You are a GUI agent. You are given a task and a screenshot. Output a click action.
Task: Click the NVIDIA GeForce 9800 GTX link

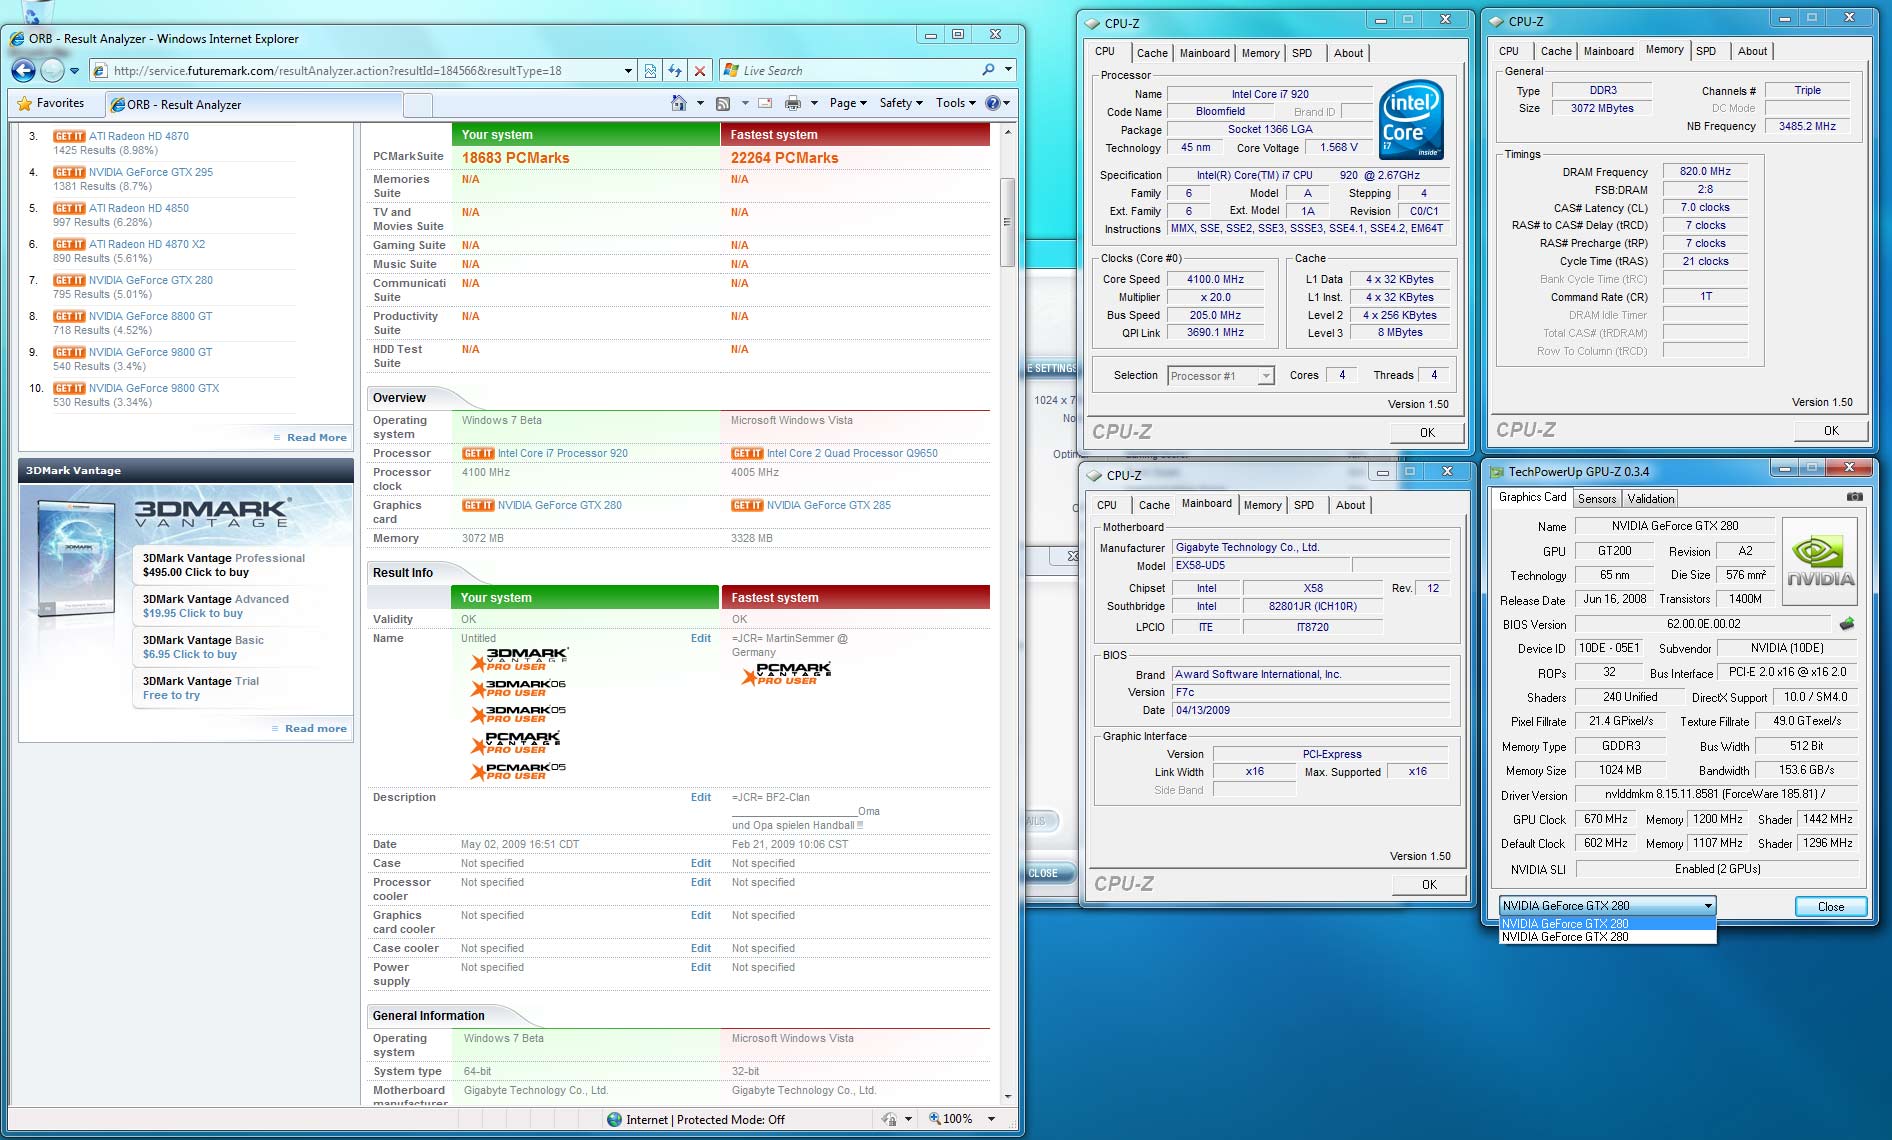pos(153,388)
